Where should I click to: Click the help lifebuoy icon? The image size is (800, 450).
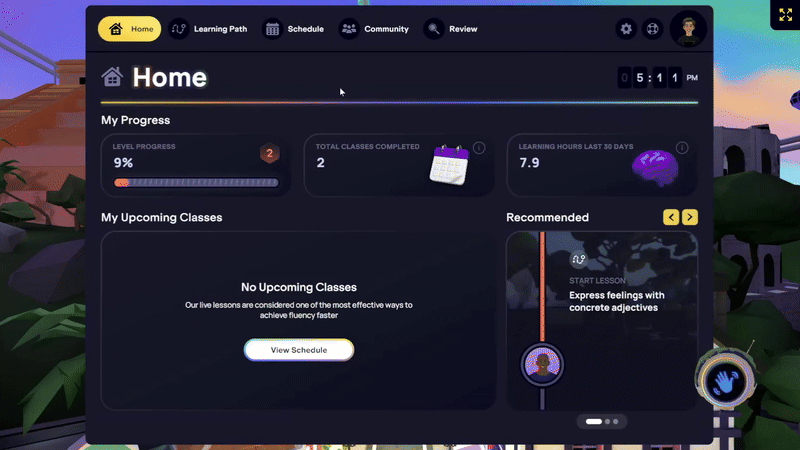click(652, 29)
